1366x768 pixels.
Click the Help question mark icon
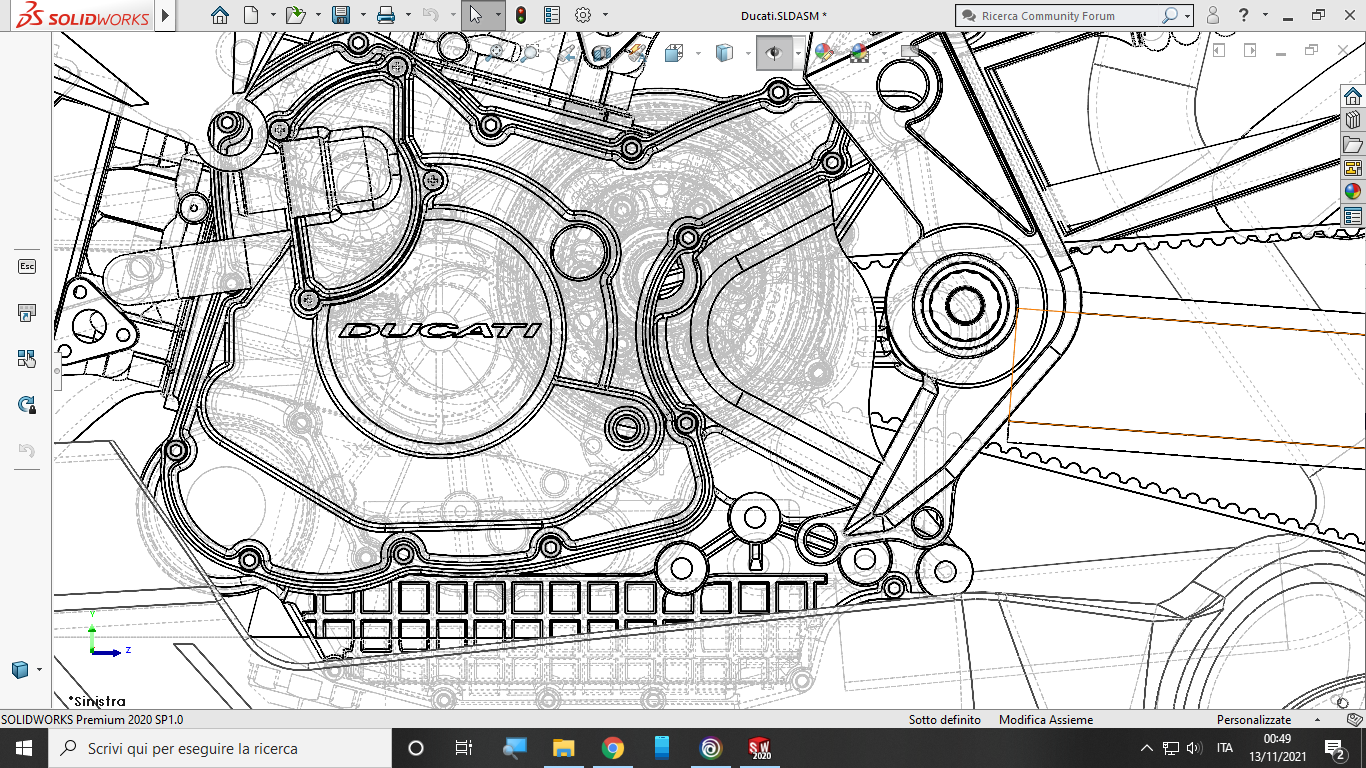[x=1243, y=15]
